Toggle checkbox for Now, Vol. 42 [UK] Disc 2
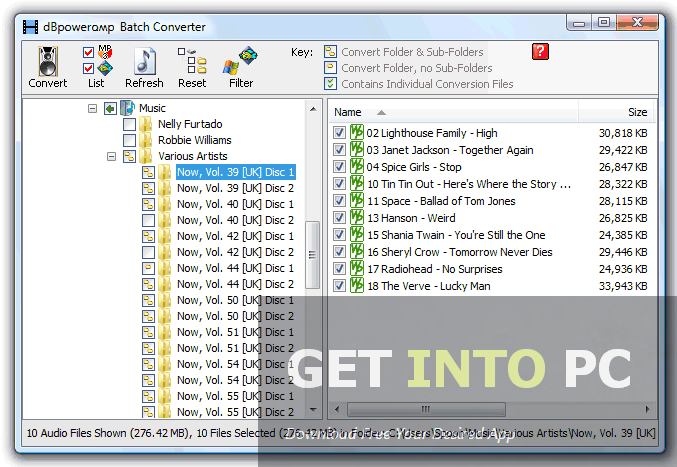The image size is (677, 467). 148,252
